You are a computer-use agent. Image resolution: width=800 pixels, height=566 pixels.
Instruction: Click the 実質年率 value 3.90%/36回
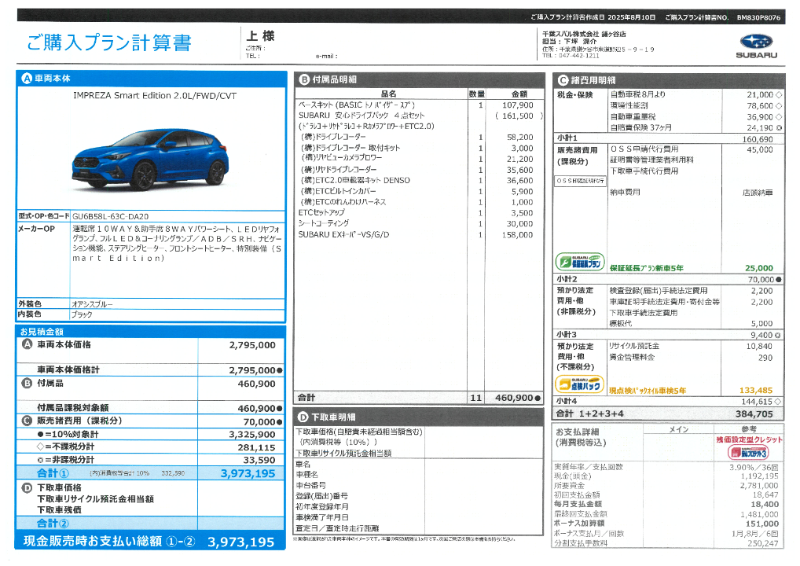coord(754,467)
